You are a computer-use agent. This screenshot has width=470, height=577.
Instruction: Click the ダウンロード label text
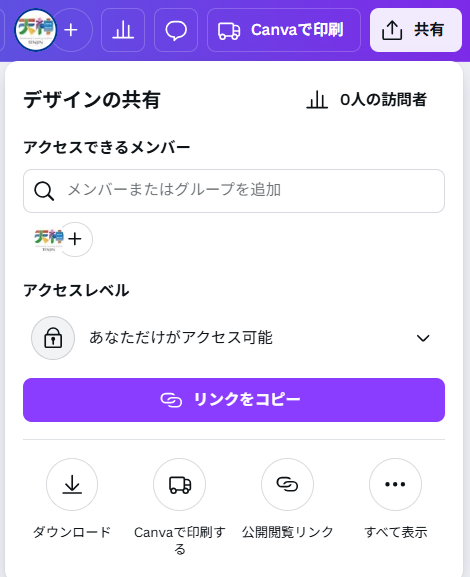coord(72,532)
